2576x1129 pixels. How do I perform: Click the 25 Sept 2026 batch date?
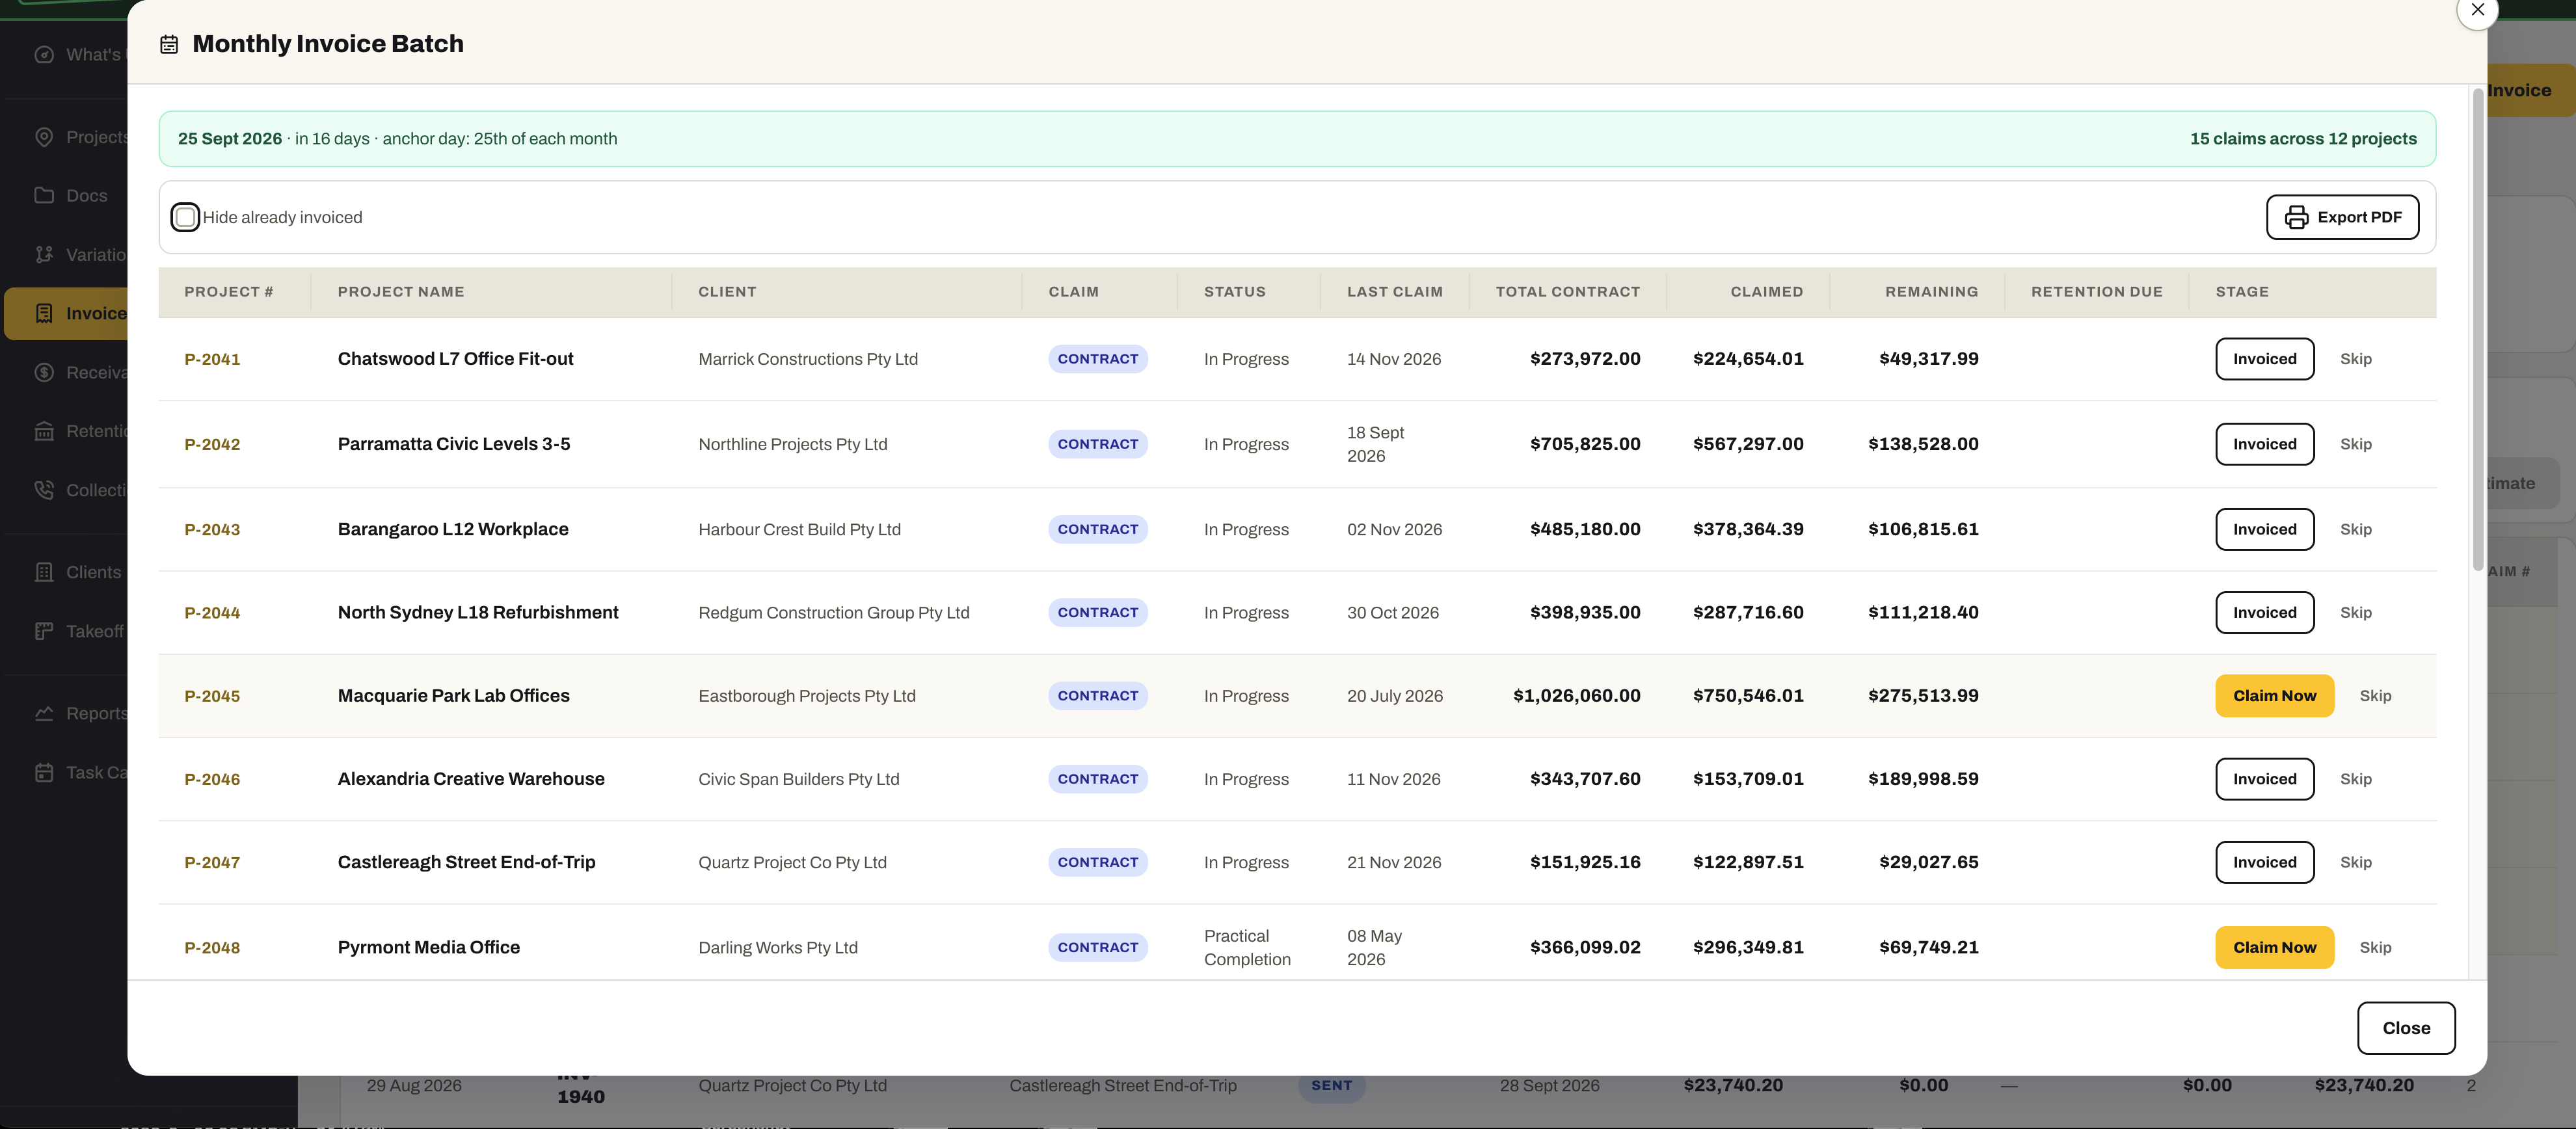[229, 139]
